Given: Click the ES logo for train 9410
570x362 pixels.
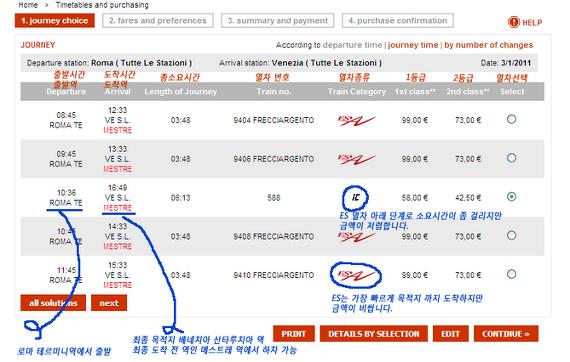Looking at the screenshot, I should (x=356, y=275).
